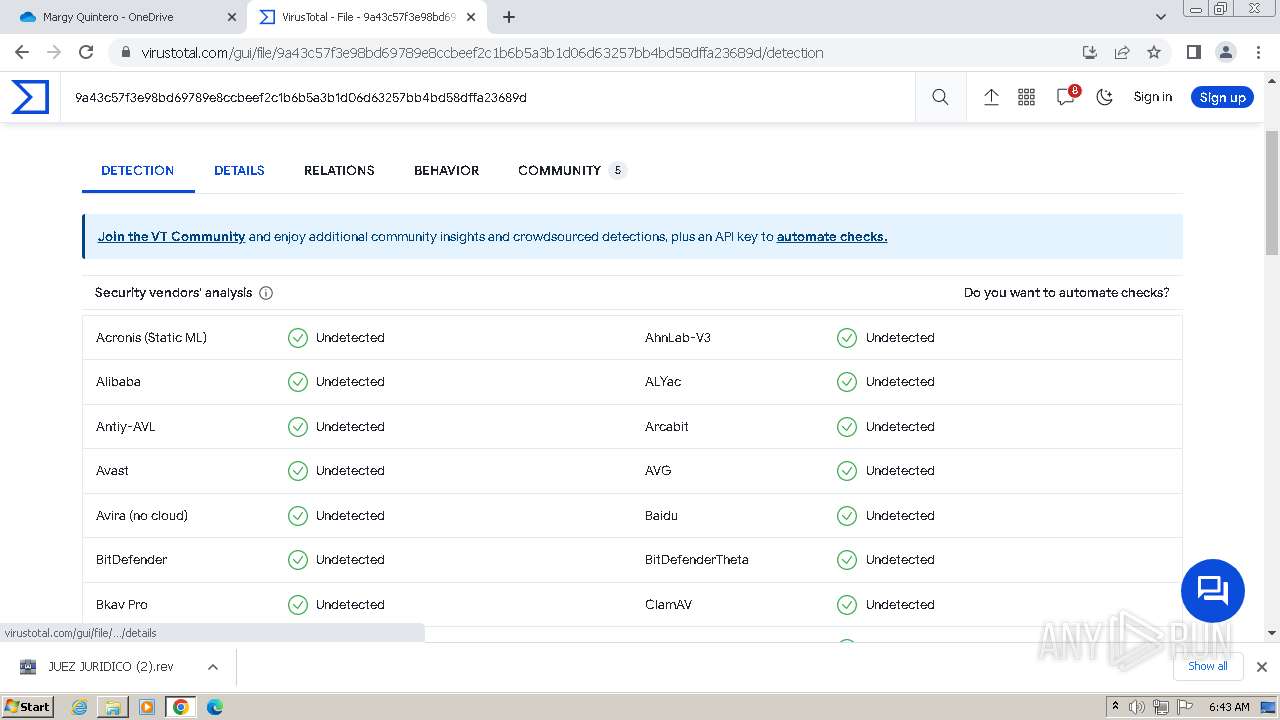The image size is (1280, 720).
Task: Click the taskbar volume icon
Action: tap(1137, 707)
